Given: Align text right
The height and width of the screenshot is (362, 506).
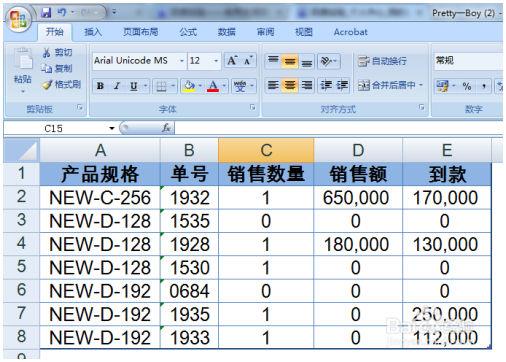Looking at the screenshot, I should click(x=306, y=85).
